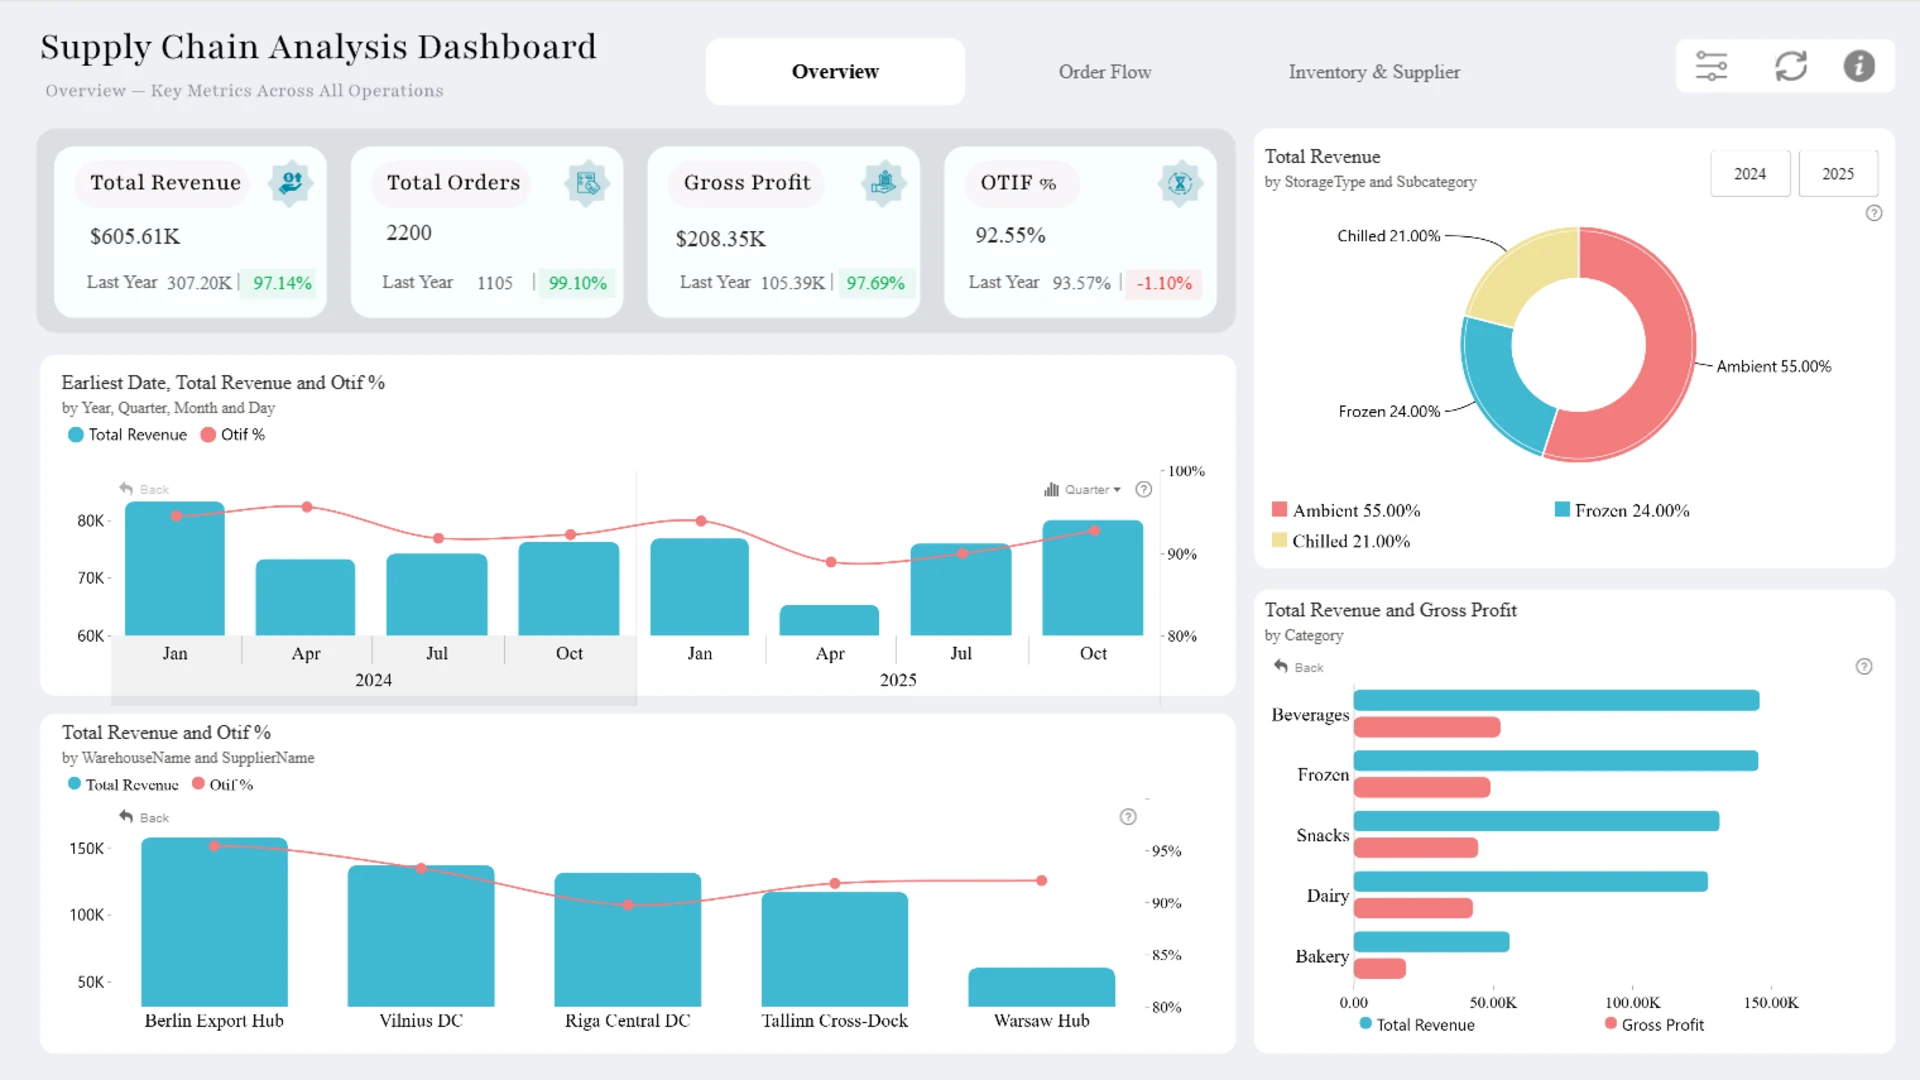Click the Bakery category label
The image size is (1920, 1080).
[1322, 957]
